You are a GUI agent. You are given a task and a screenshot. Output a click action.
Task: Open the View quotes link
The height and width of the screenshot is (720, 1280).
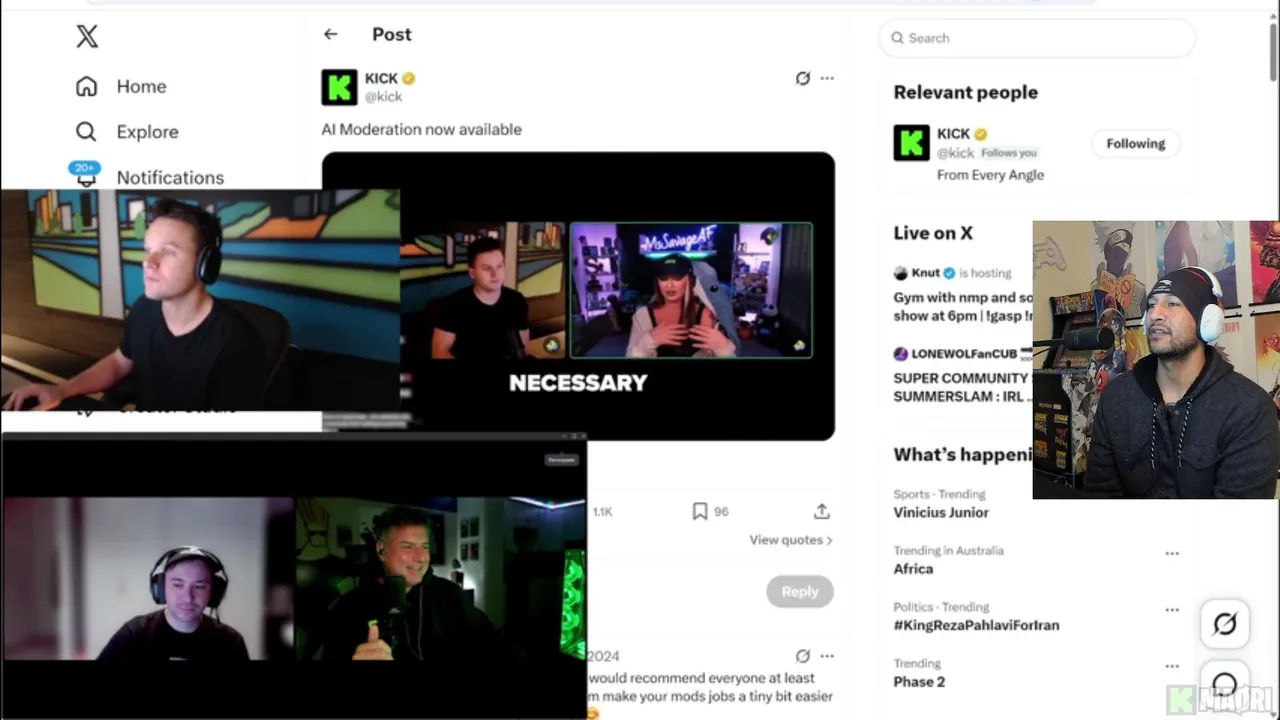791,540
